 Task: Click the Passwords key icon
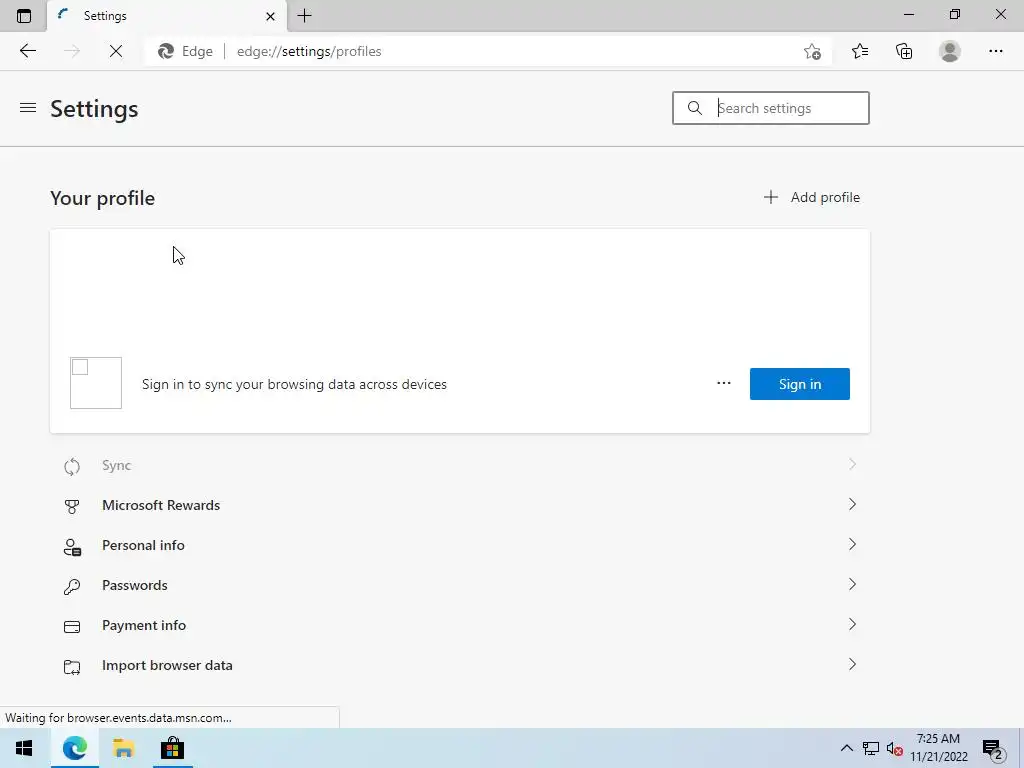pyautogui.click(x=72, y=586)
